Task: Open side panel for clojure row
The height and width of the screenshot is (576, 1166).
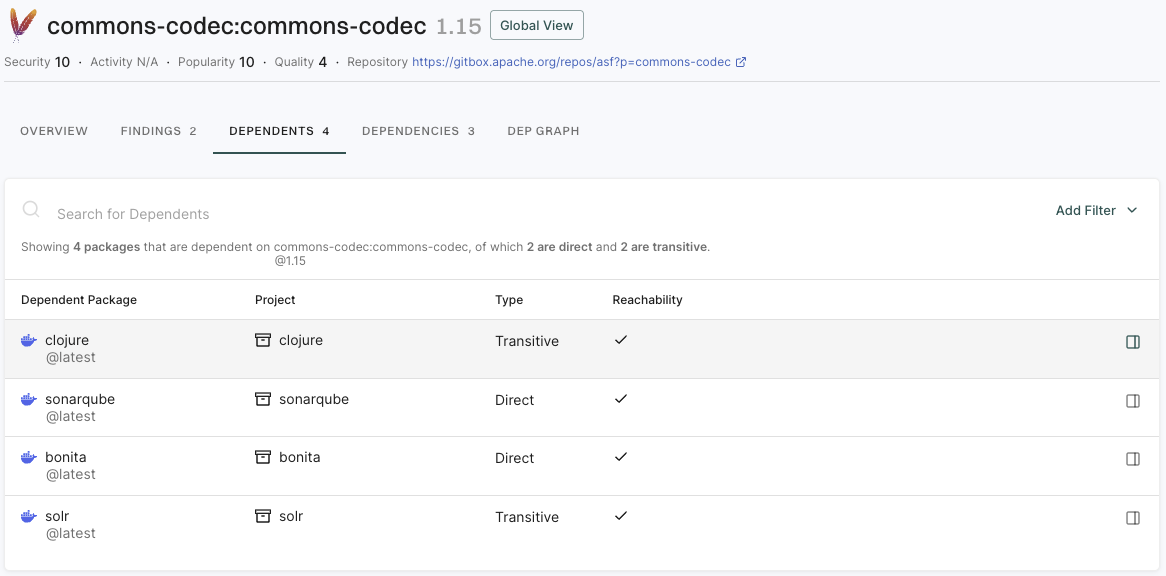Action: [x=1132, y=342]
